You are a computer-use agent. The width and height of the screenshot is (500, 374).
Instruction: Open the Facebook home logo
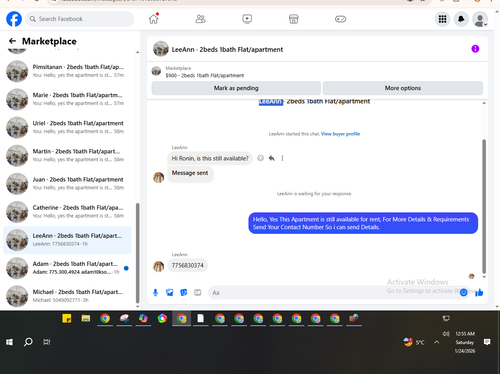point(14,19)
